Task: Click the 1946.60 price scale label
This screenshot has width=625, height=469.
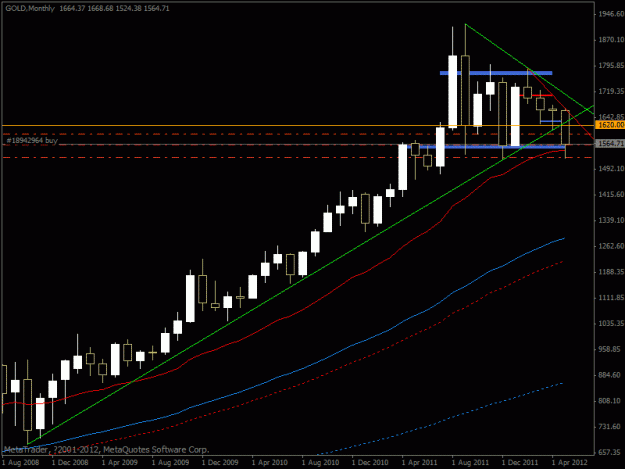Action: point(611,14)
